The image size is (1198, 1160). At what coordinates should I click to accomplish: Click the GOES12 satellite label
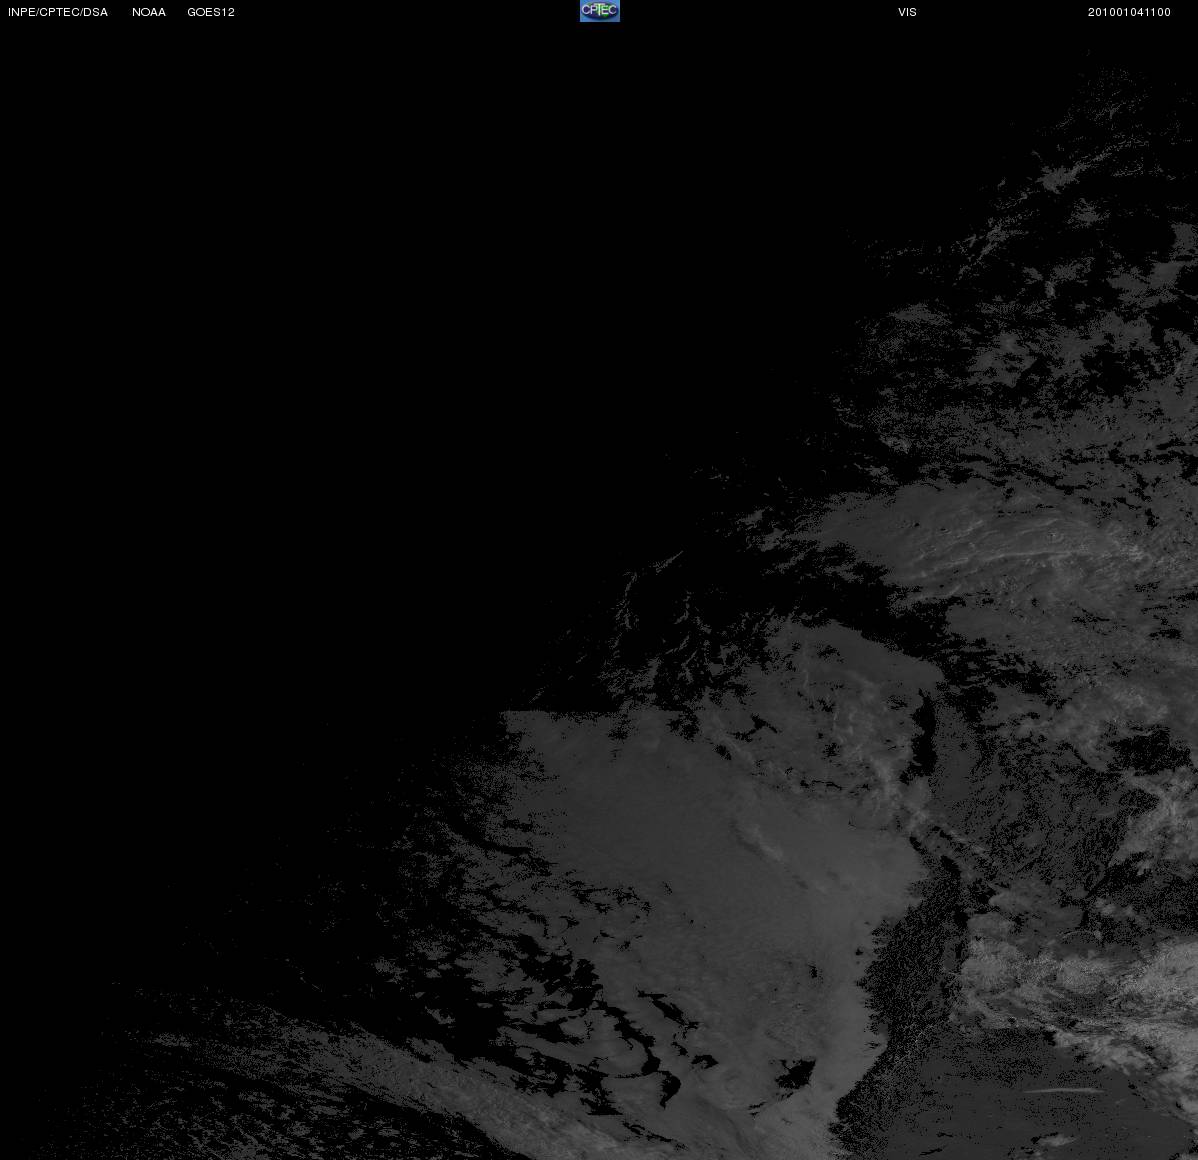point(211,12)
